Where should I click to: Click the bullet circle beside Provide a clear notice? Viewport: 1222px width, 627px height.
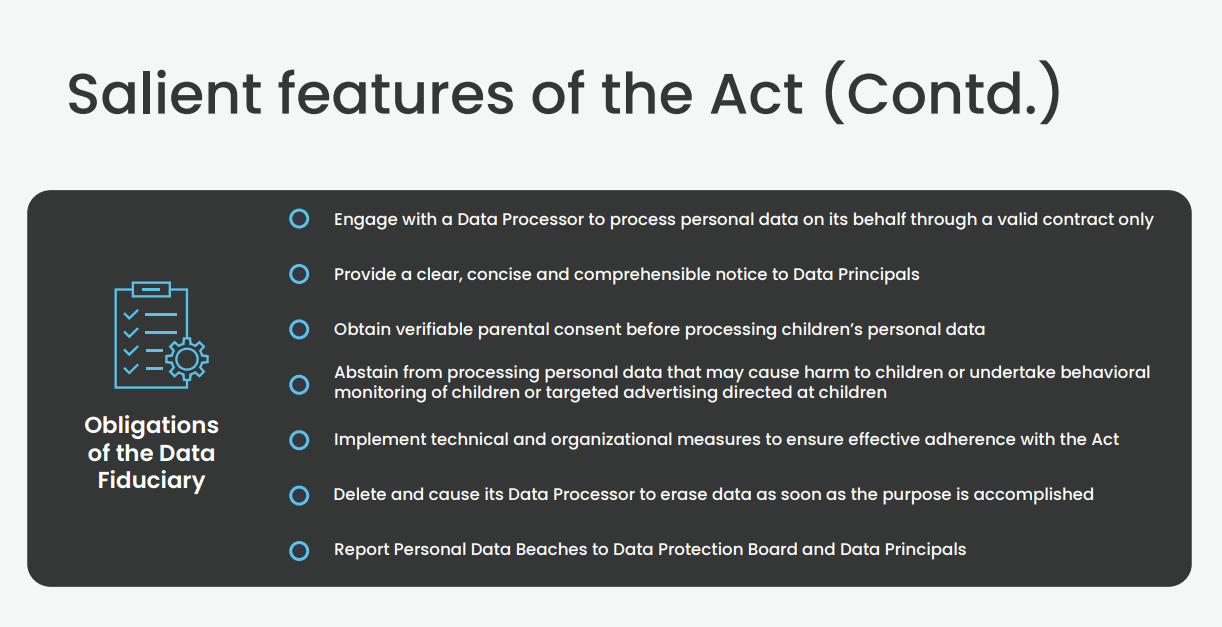tap(299, 274)
